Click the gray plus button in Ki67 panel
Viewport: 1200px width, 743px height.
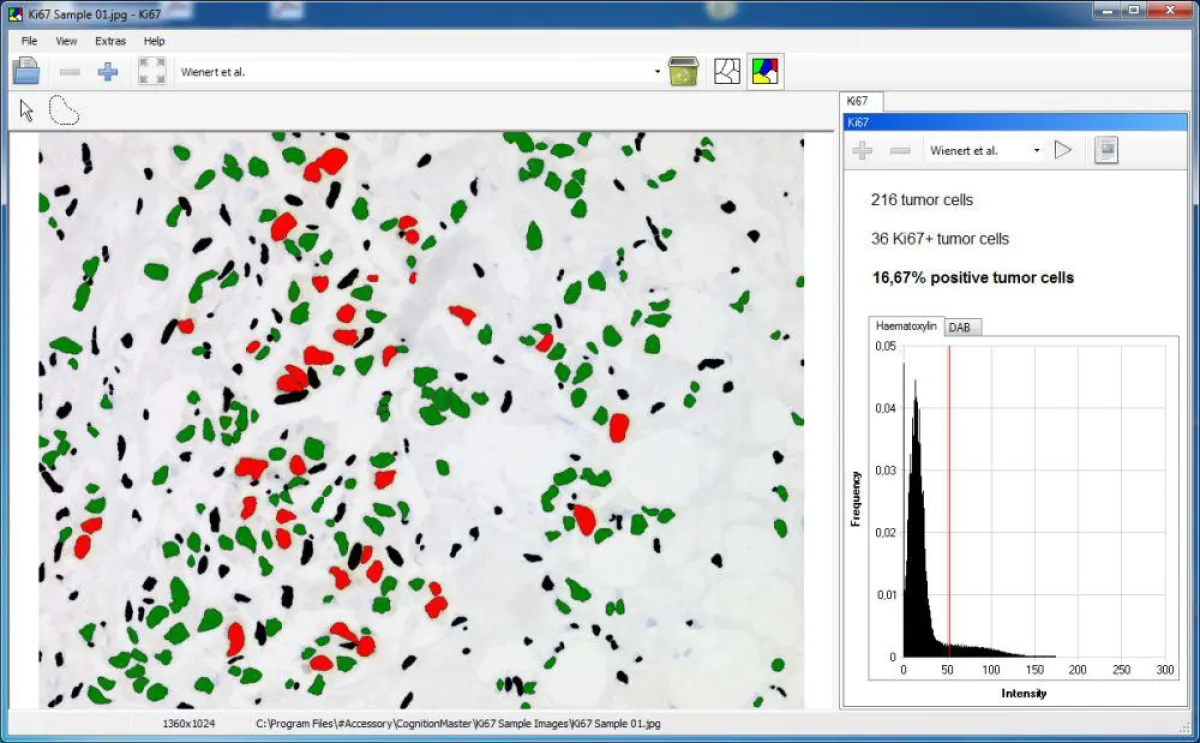point(862,150)
